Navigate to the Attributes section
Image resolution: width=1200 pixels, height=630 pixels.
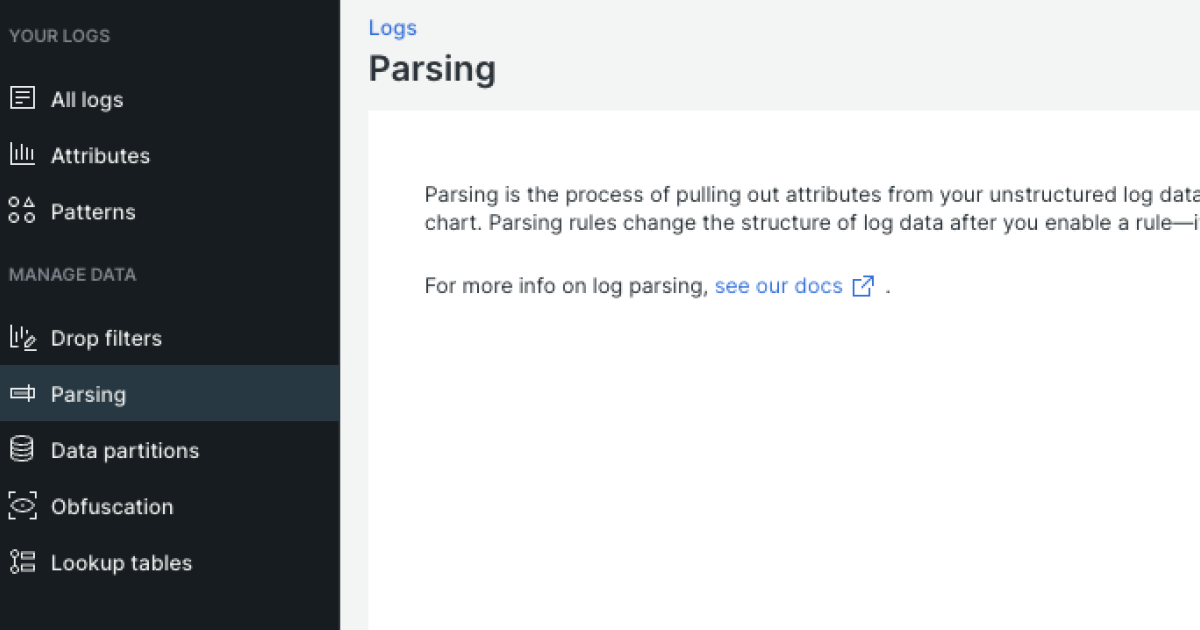[100, 155]
